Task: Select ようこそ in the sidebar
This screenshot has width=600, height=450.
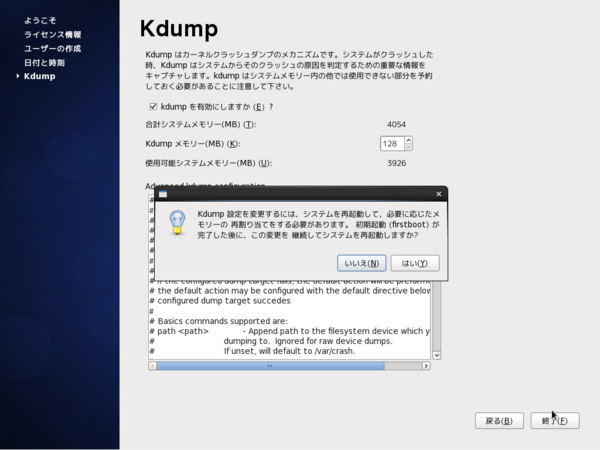Action: 40,20
